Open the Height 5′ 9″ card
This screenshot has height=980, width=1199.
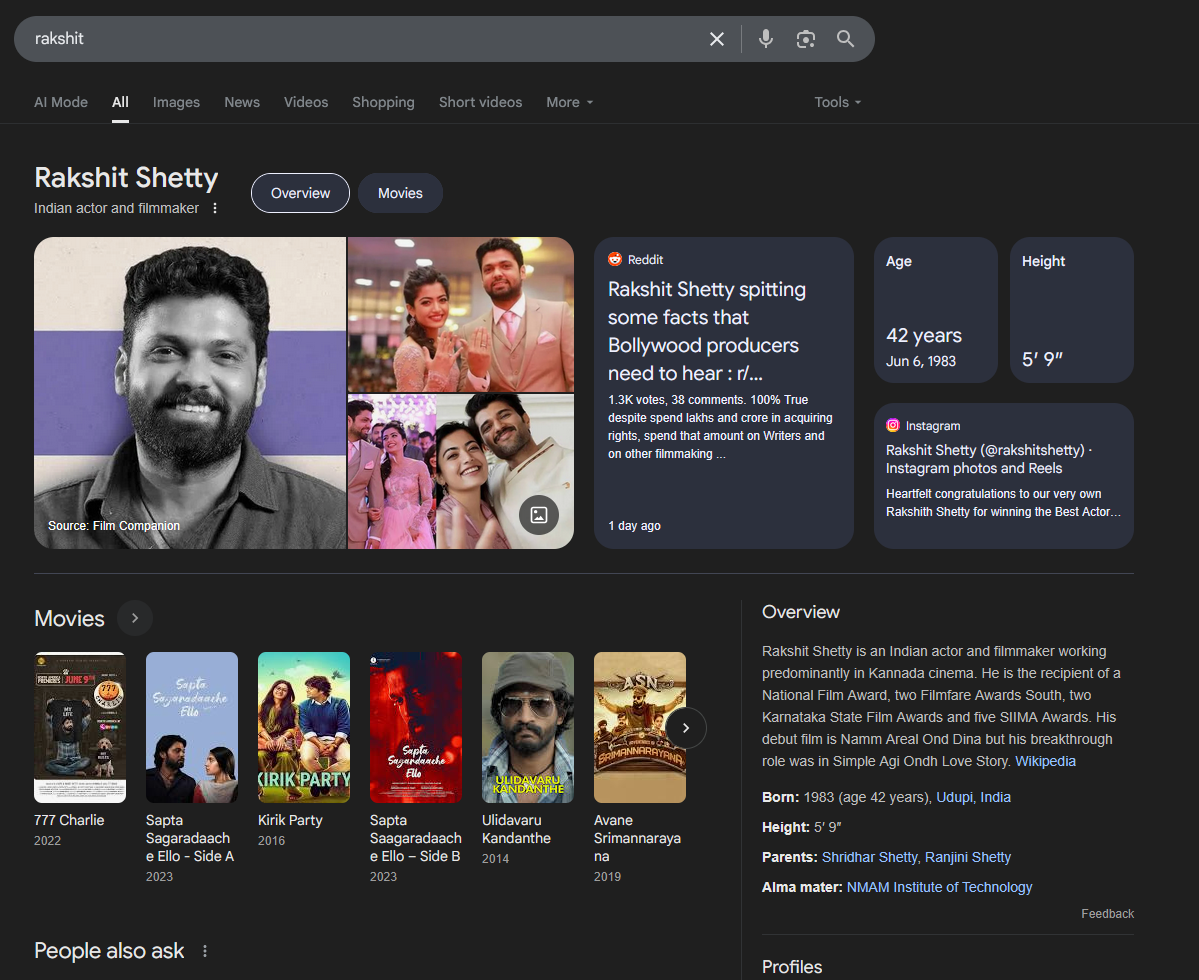click(1072, 310)
